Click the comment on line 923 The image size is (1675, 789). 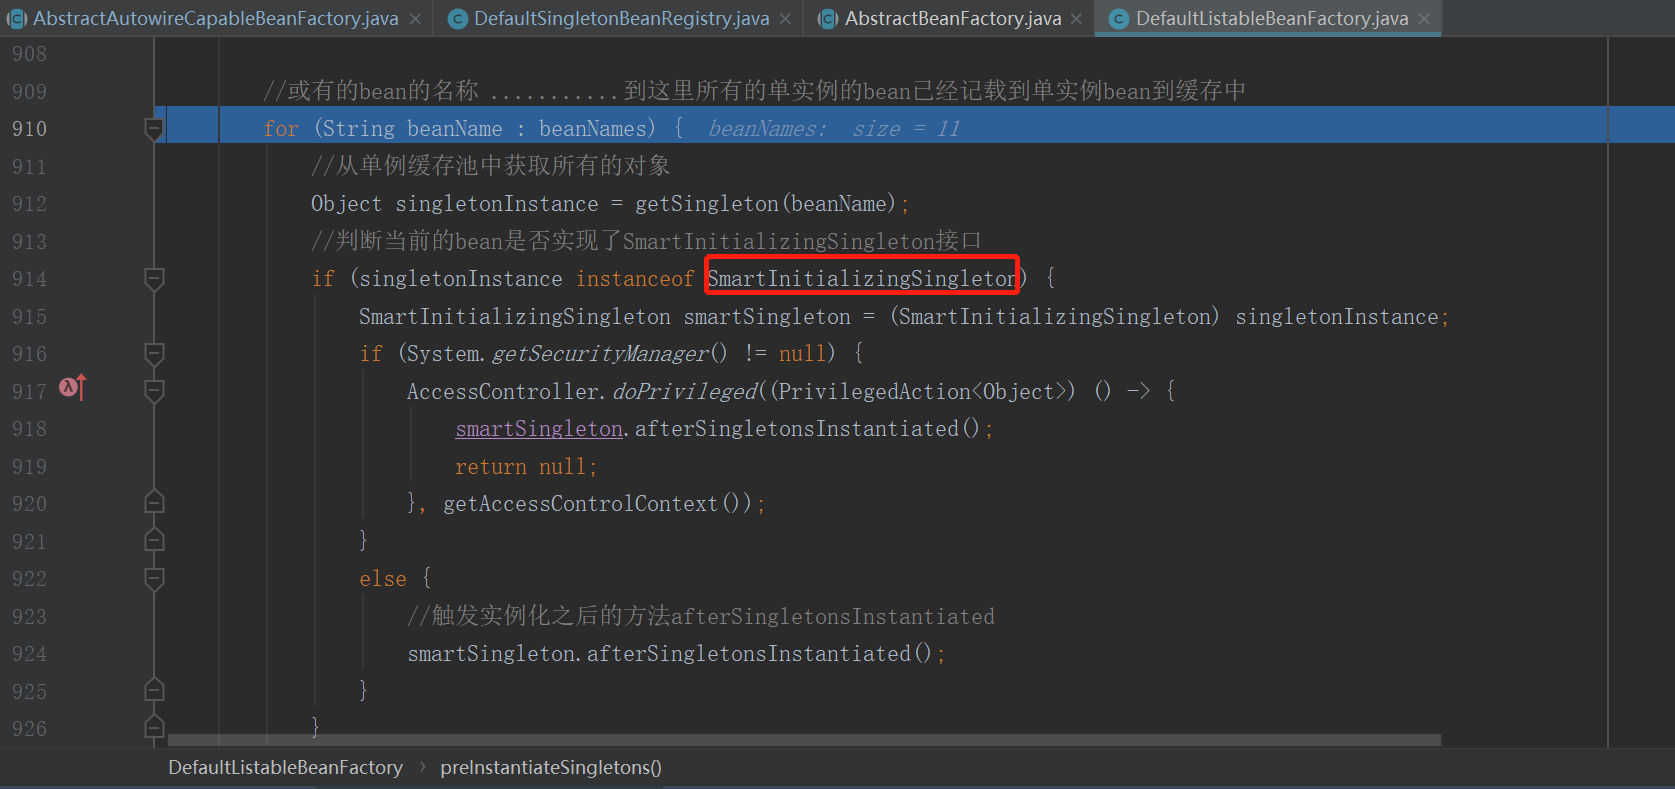coord(701,616)
